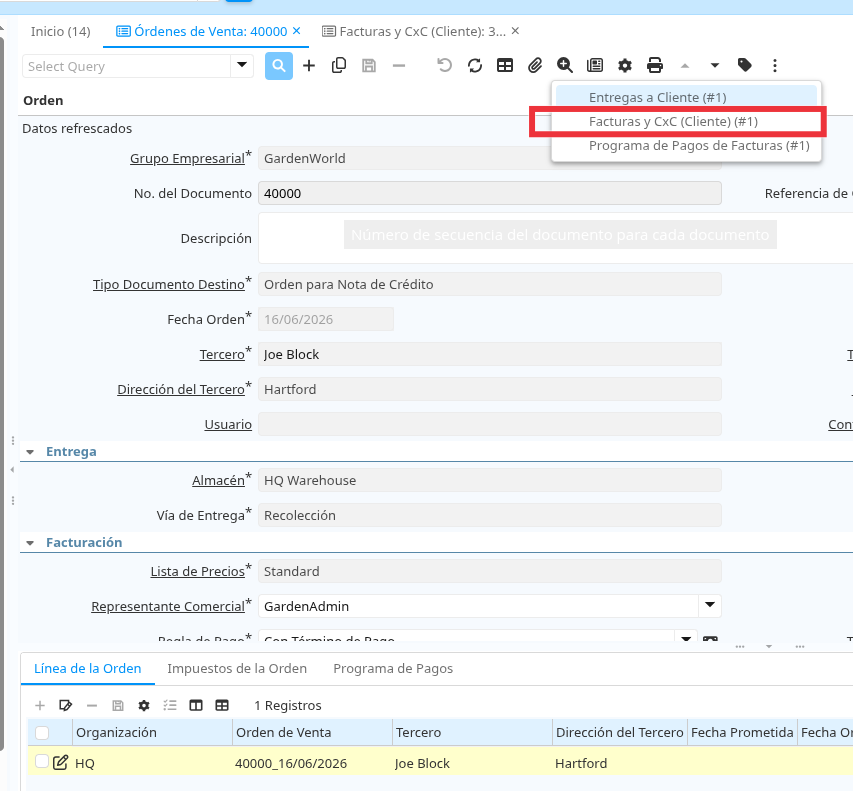Follow the Usuario label link
This screenshot has width=853, height=791.
[228, 424]
